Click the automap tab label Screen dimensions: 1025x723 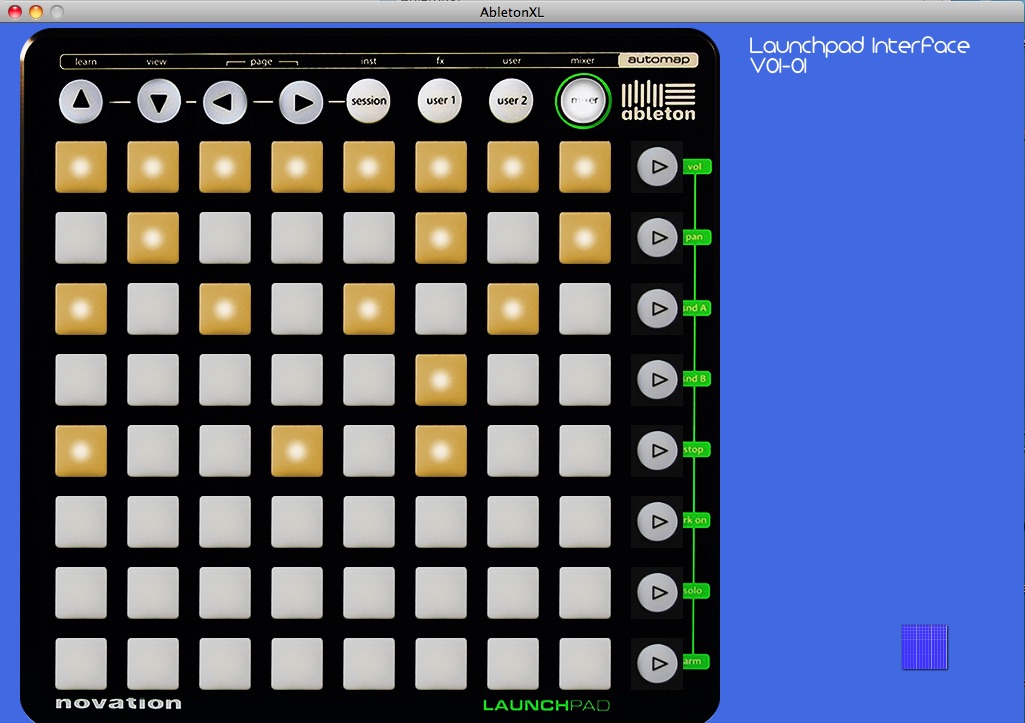(x=658, y=60)
